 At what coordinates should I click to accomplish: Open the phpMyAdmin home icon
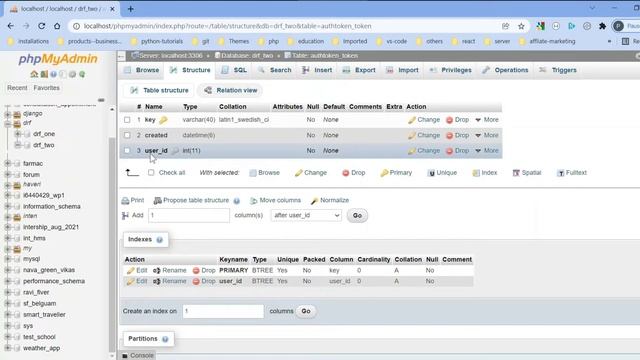pos(34,74)
